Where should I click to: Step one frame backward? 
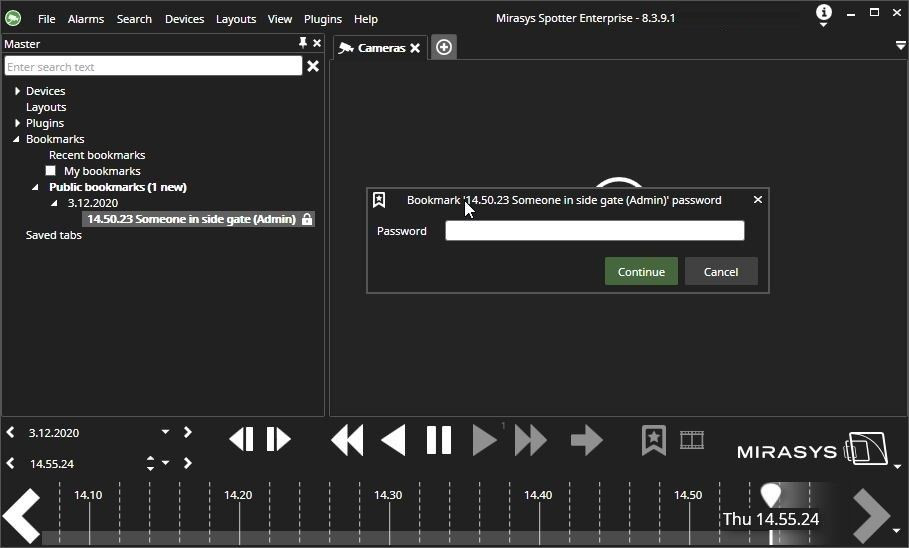[x=242, y=439]
